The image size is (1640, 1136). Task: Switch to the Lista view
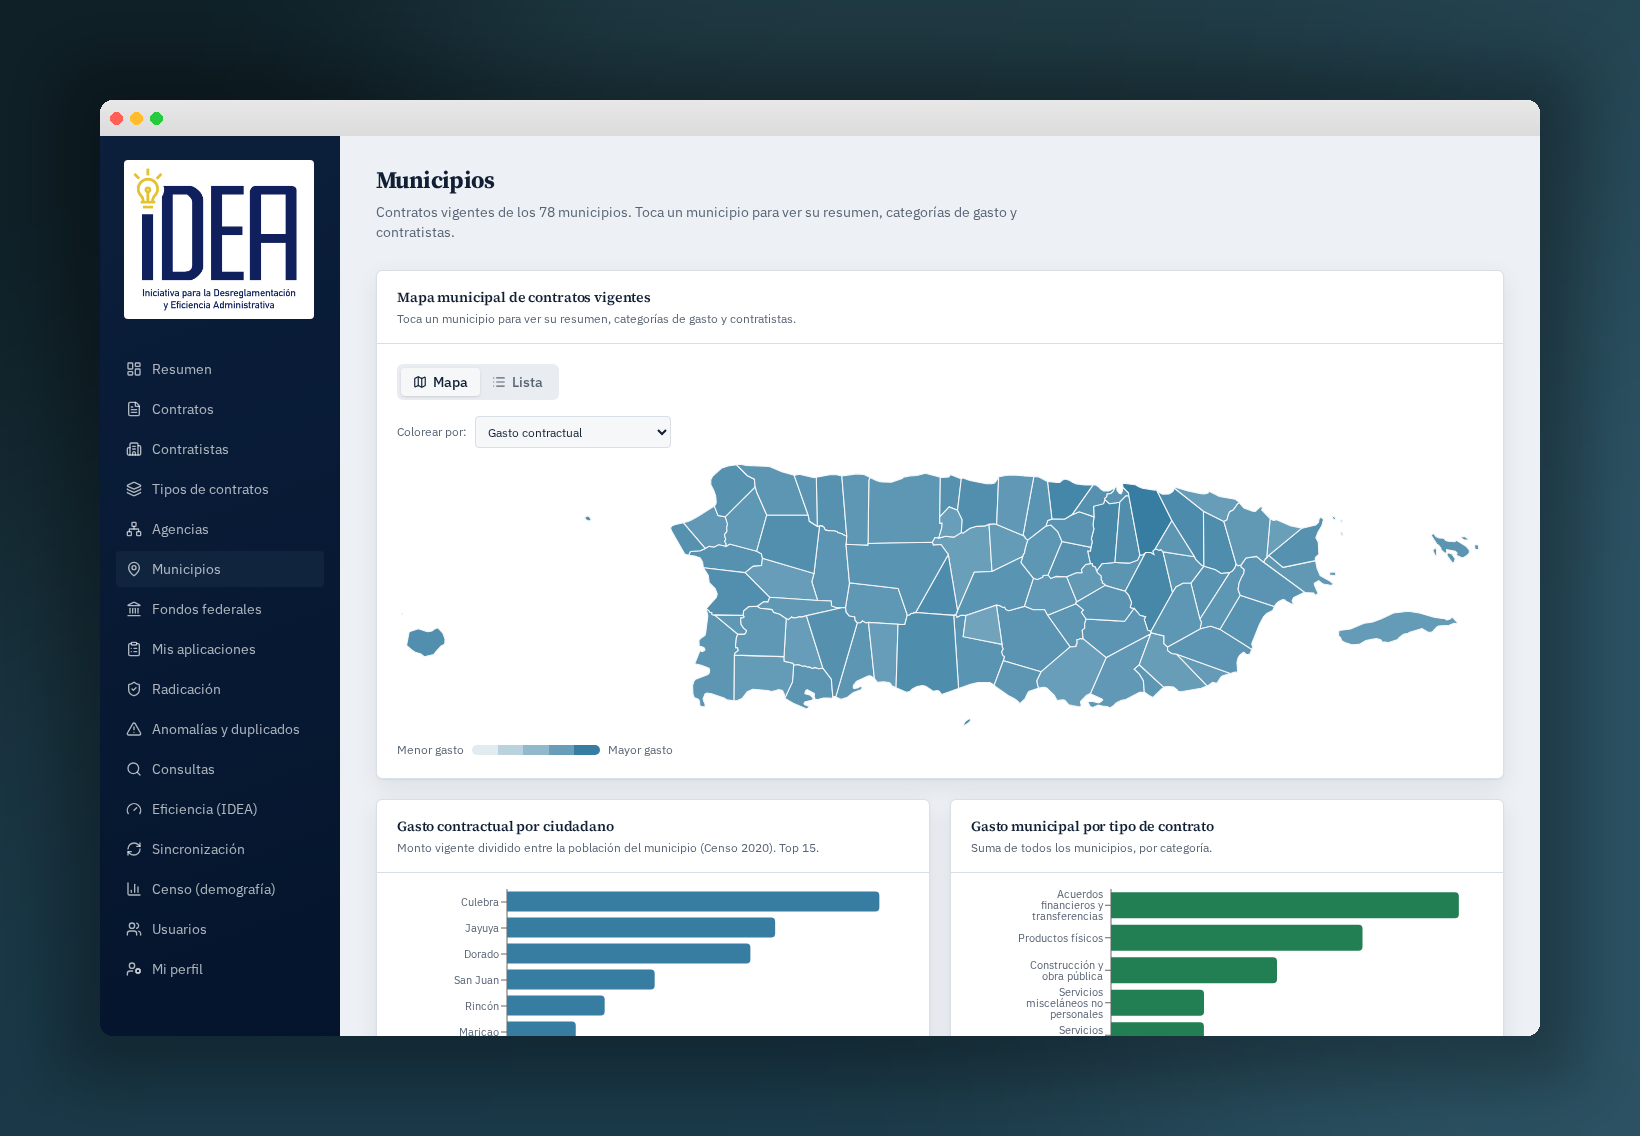click(517, 382)
